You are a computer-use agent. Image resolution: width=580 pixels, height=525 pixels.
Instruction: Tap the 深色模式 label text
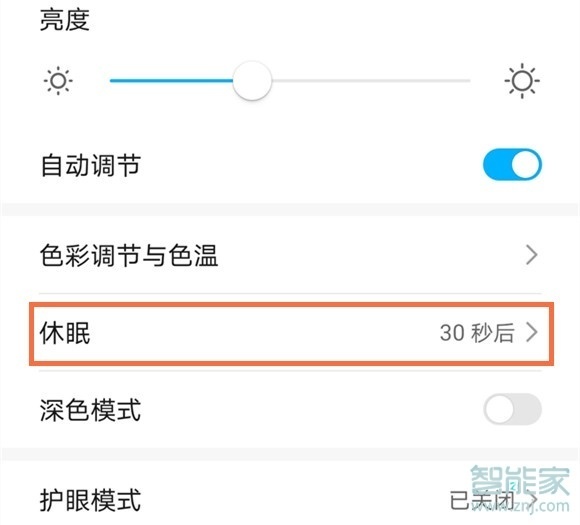coord(90,410)
